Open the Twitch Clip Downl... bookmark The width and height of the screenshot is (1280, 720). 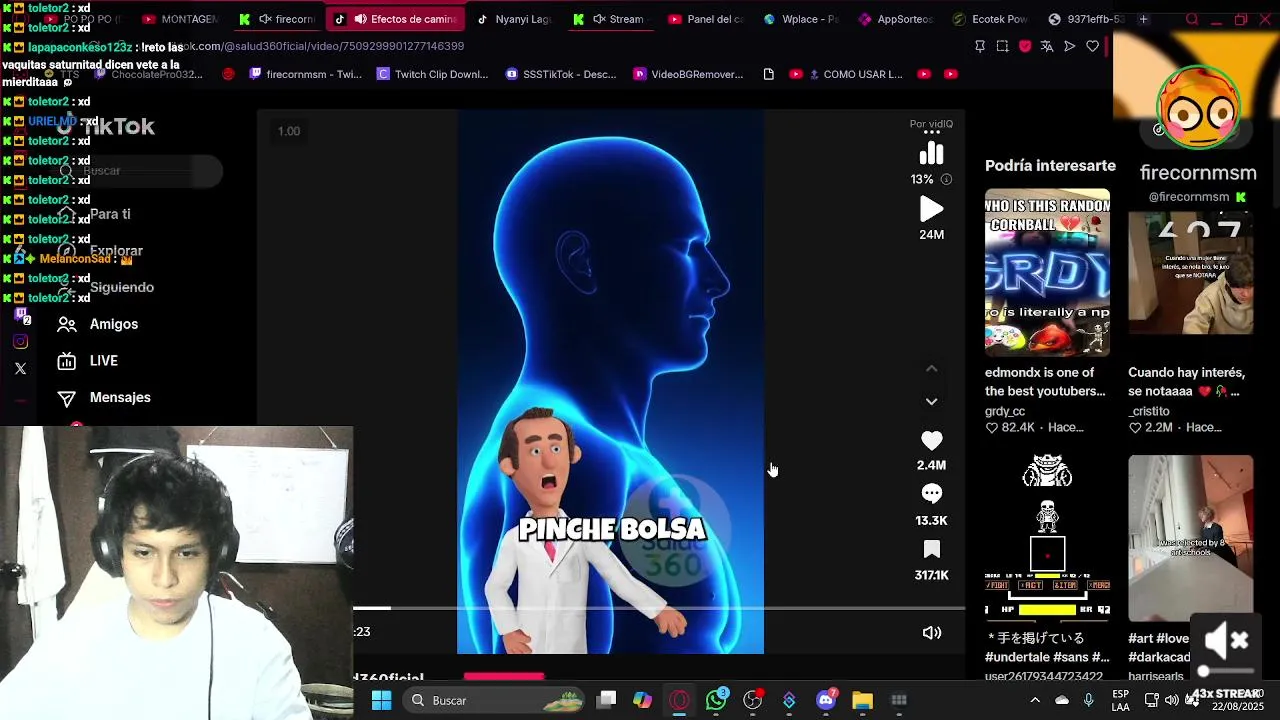(432, 74)
